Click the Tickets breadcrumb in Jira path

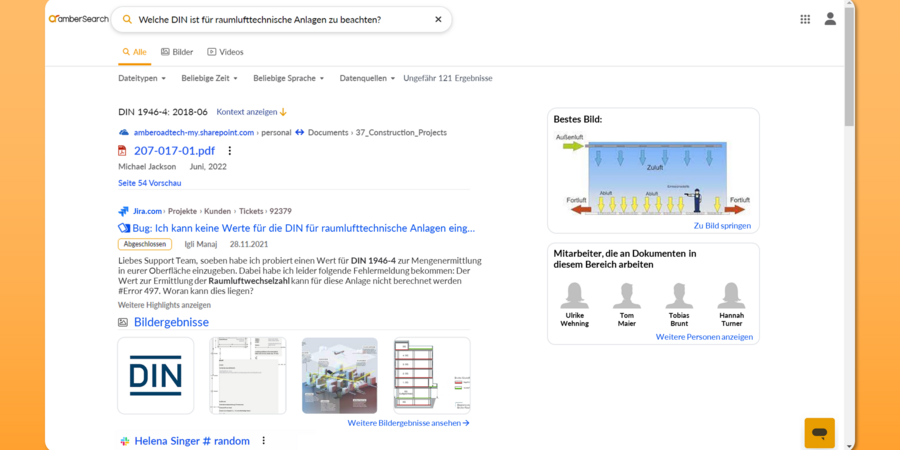point(252,211)
